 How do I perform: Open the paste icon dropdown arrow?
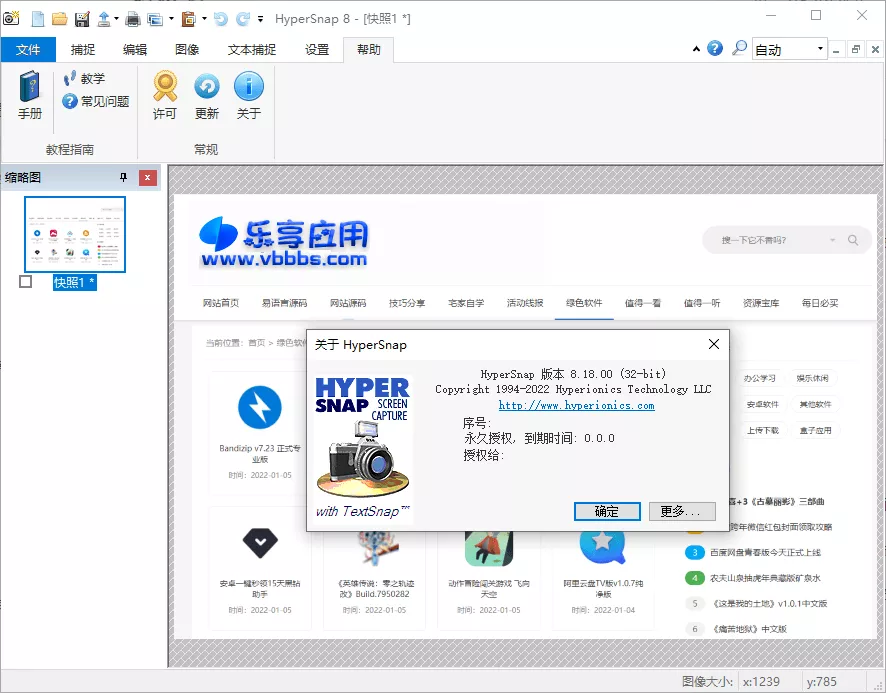(204, 18)
